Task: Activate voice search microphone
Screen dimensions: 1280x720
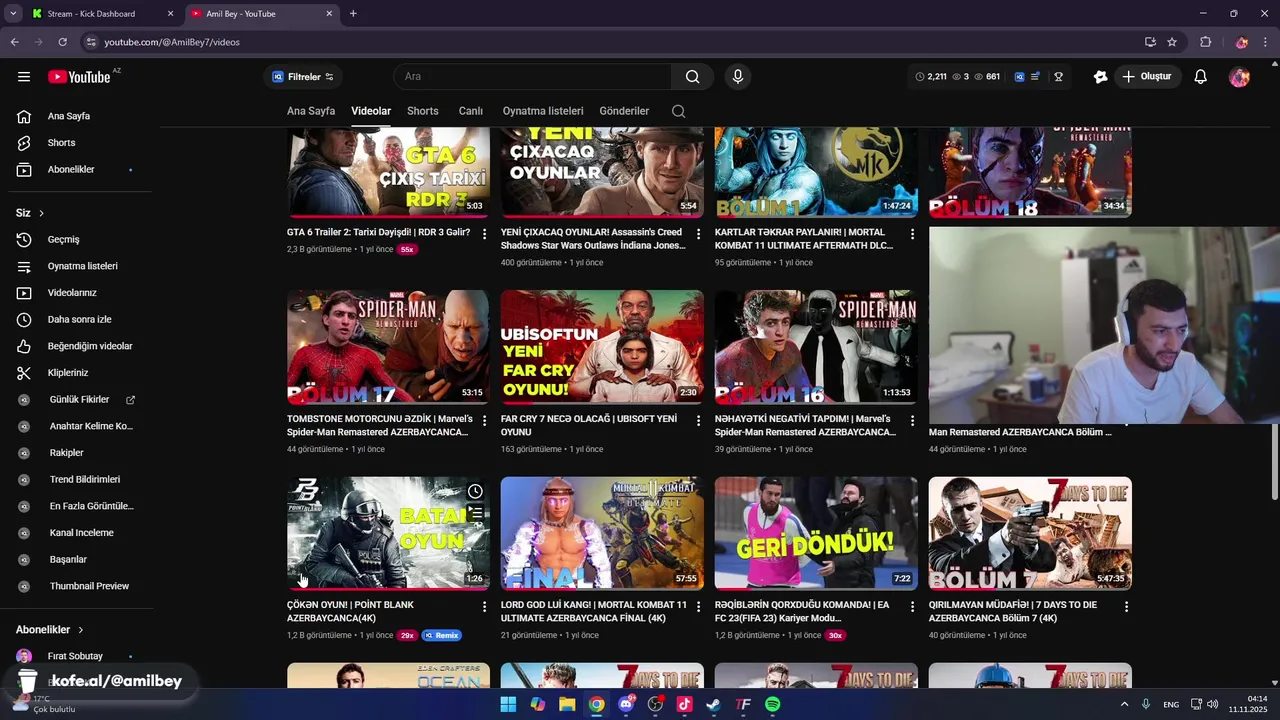Action: pyautogui.click(x=738, y=77)
